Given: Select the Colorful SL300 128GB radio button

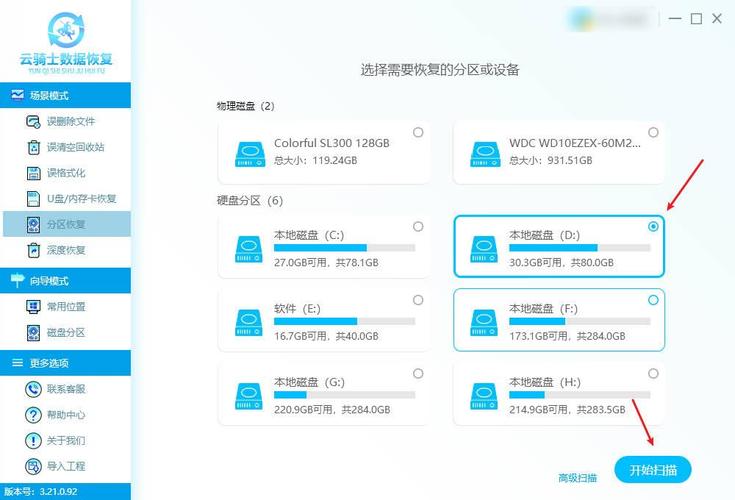Looking at the screenshot, I should click(x=418, y=133).
